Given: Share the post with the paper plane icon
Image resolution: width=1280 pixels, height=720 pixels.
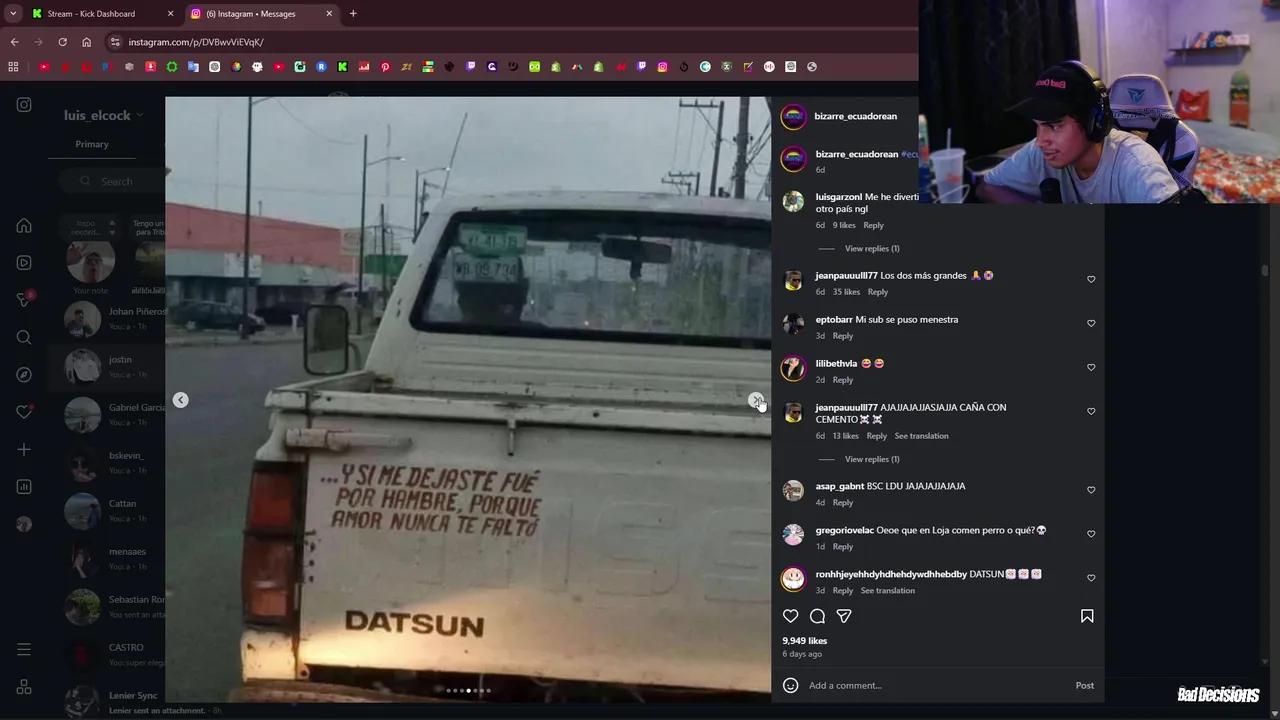Looking at the screenshot, I should click(844, 616).
